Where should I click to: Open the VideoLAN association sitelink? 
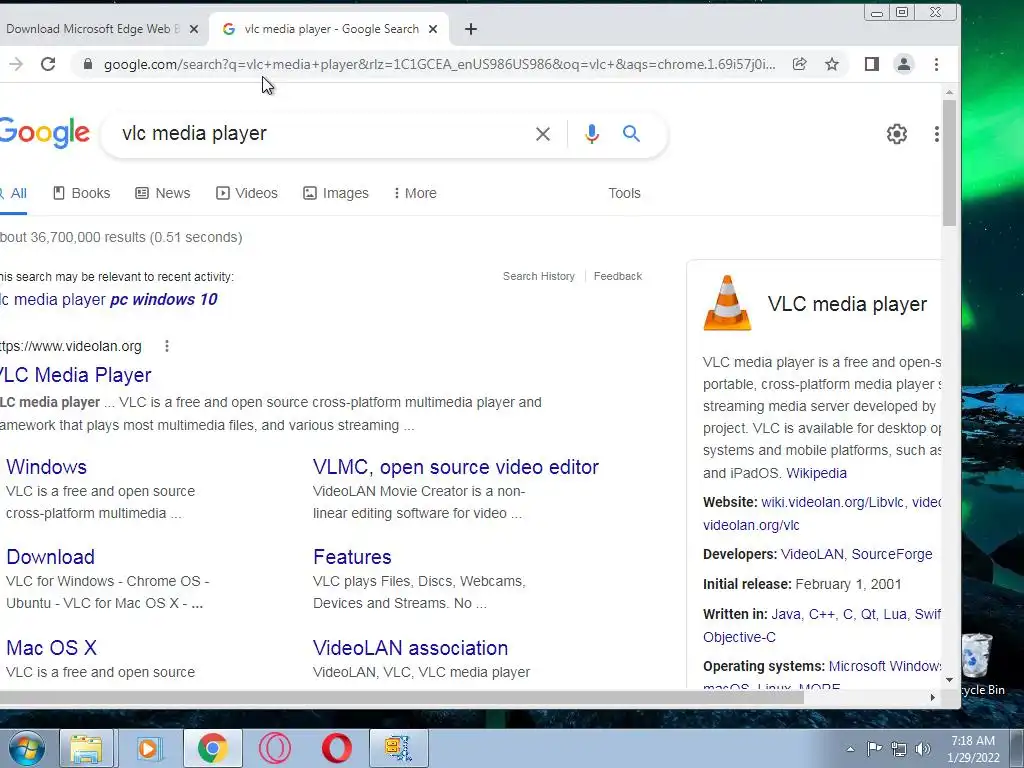click(x=410, y=648)
